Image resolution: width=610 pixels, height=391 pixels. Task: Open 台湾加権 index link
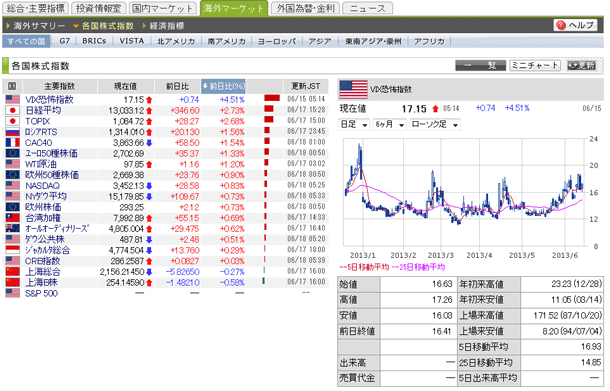point(43,218)
